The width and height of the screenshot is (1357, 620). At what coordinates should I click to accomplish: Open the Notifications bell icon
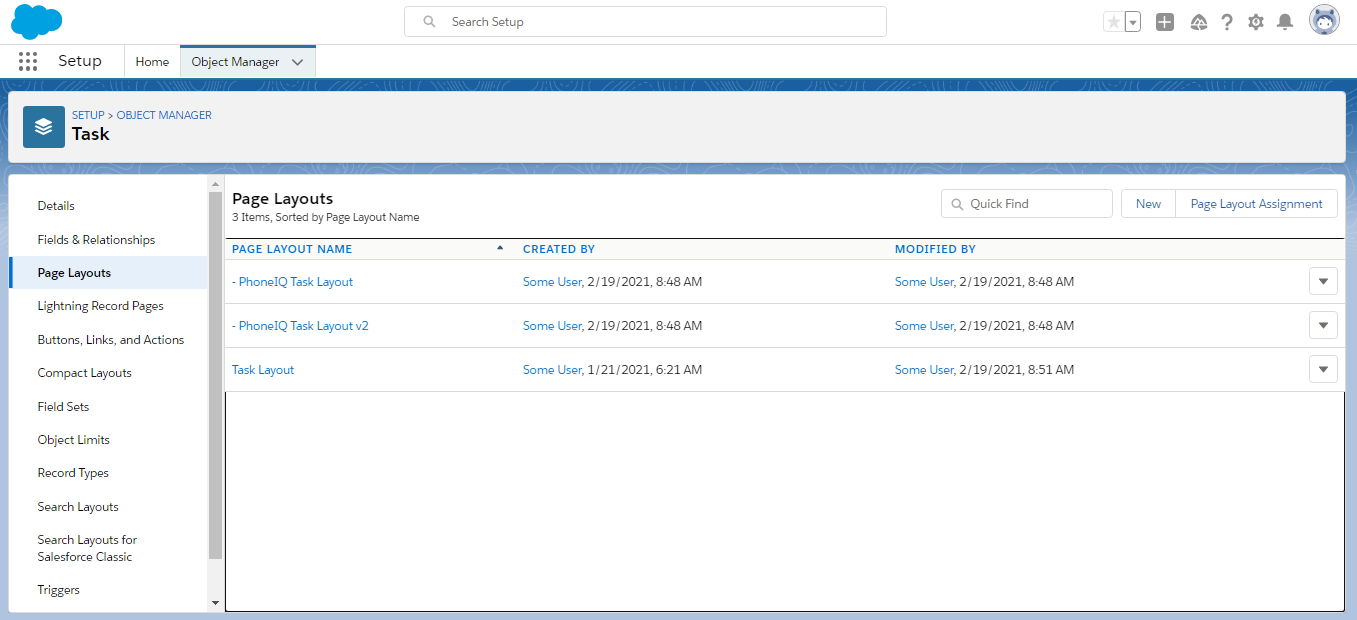[x=1286, y=22]
